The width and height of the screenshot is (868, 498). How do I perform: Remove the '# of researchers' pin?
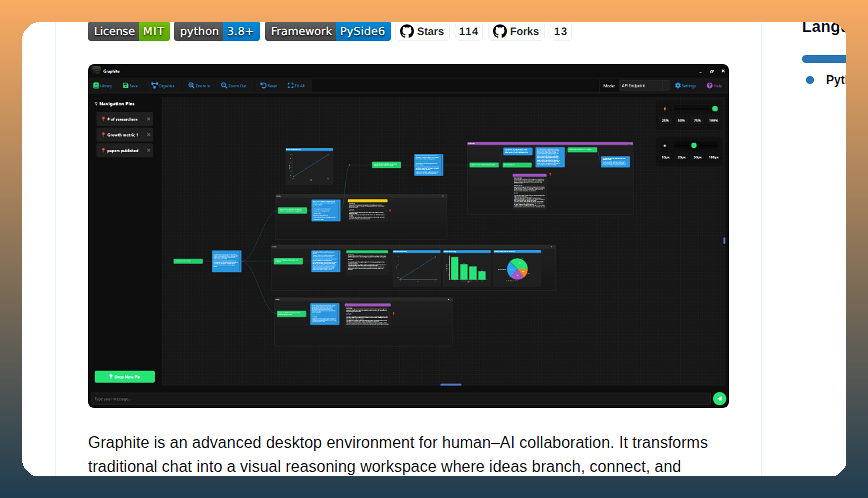(x=148, y=119)
